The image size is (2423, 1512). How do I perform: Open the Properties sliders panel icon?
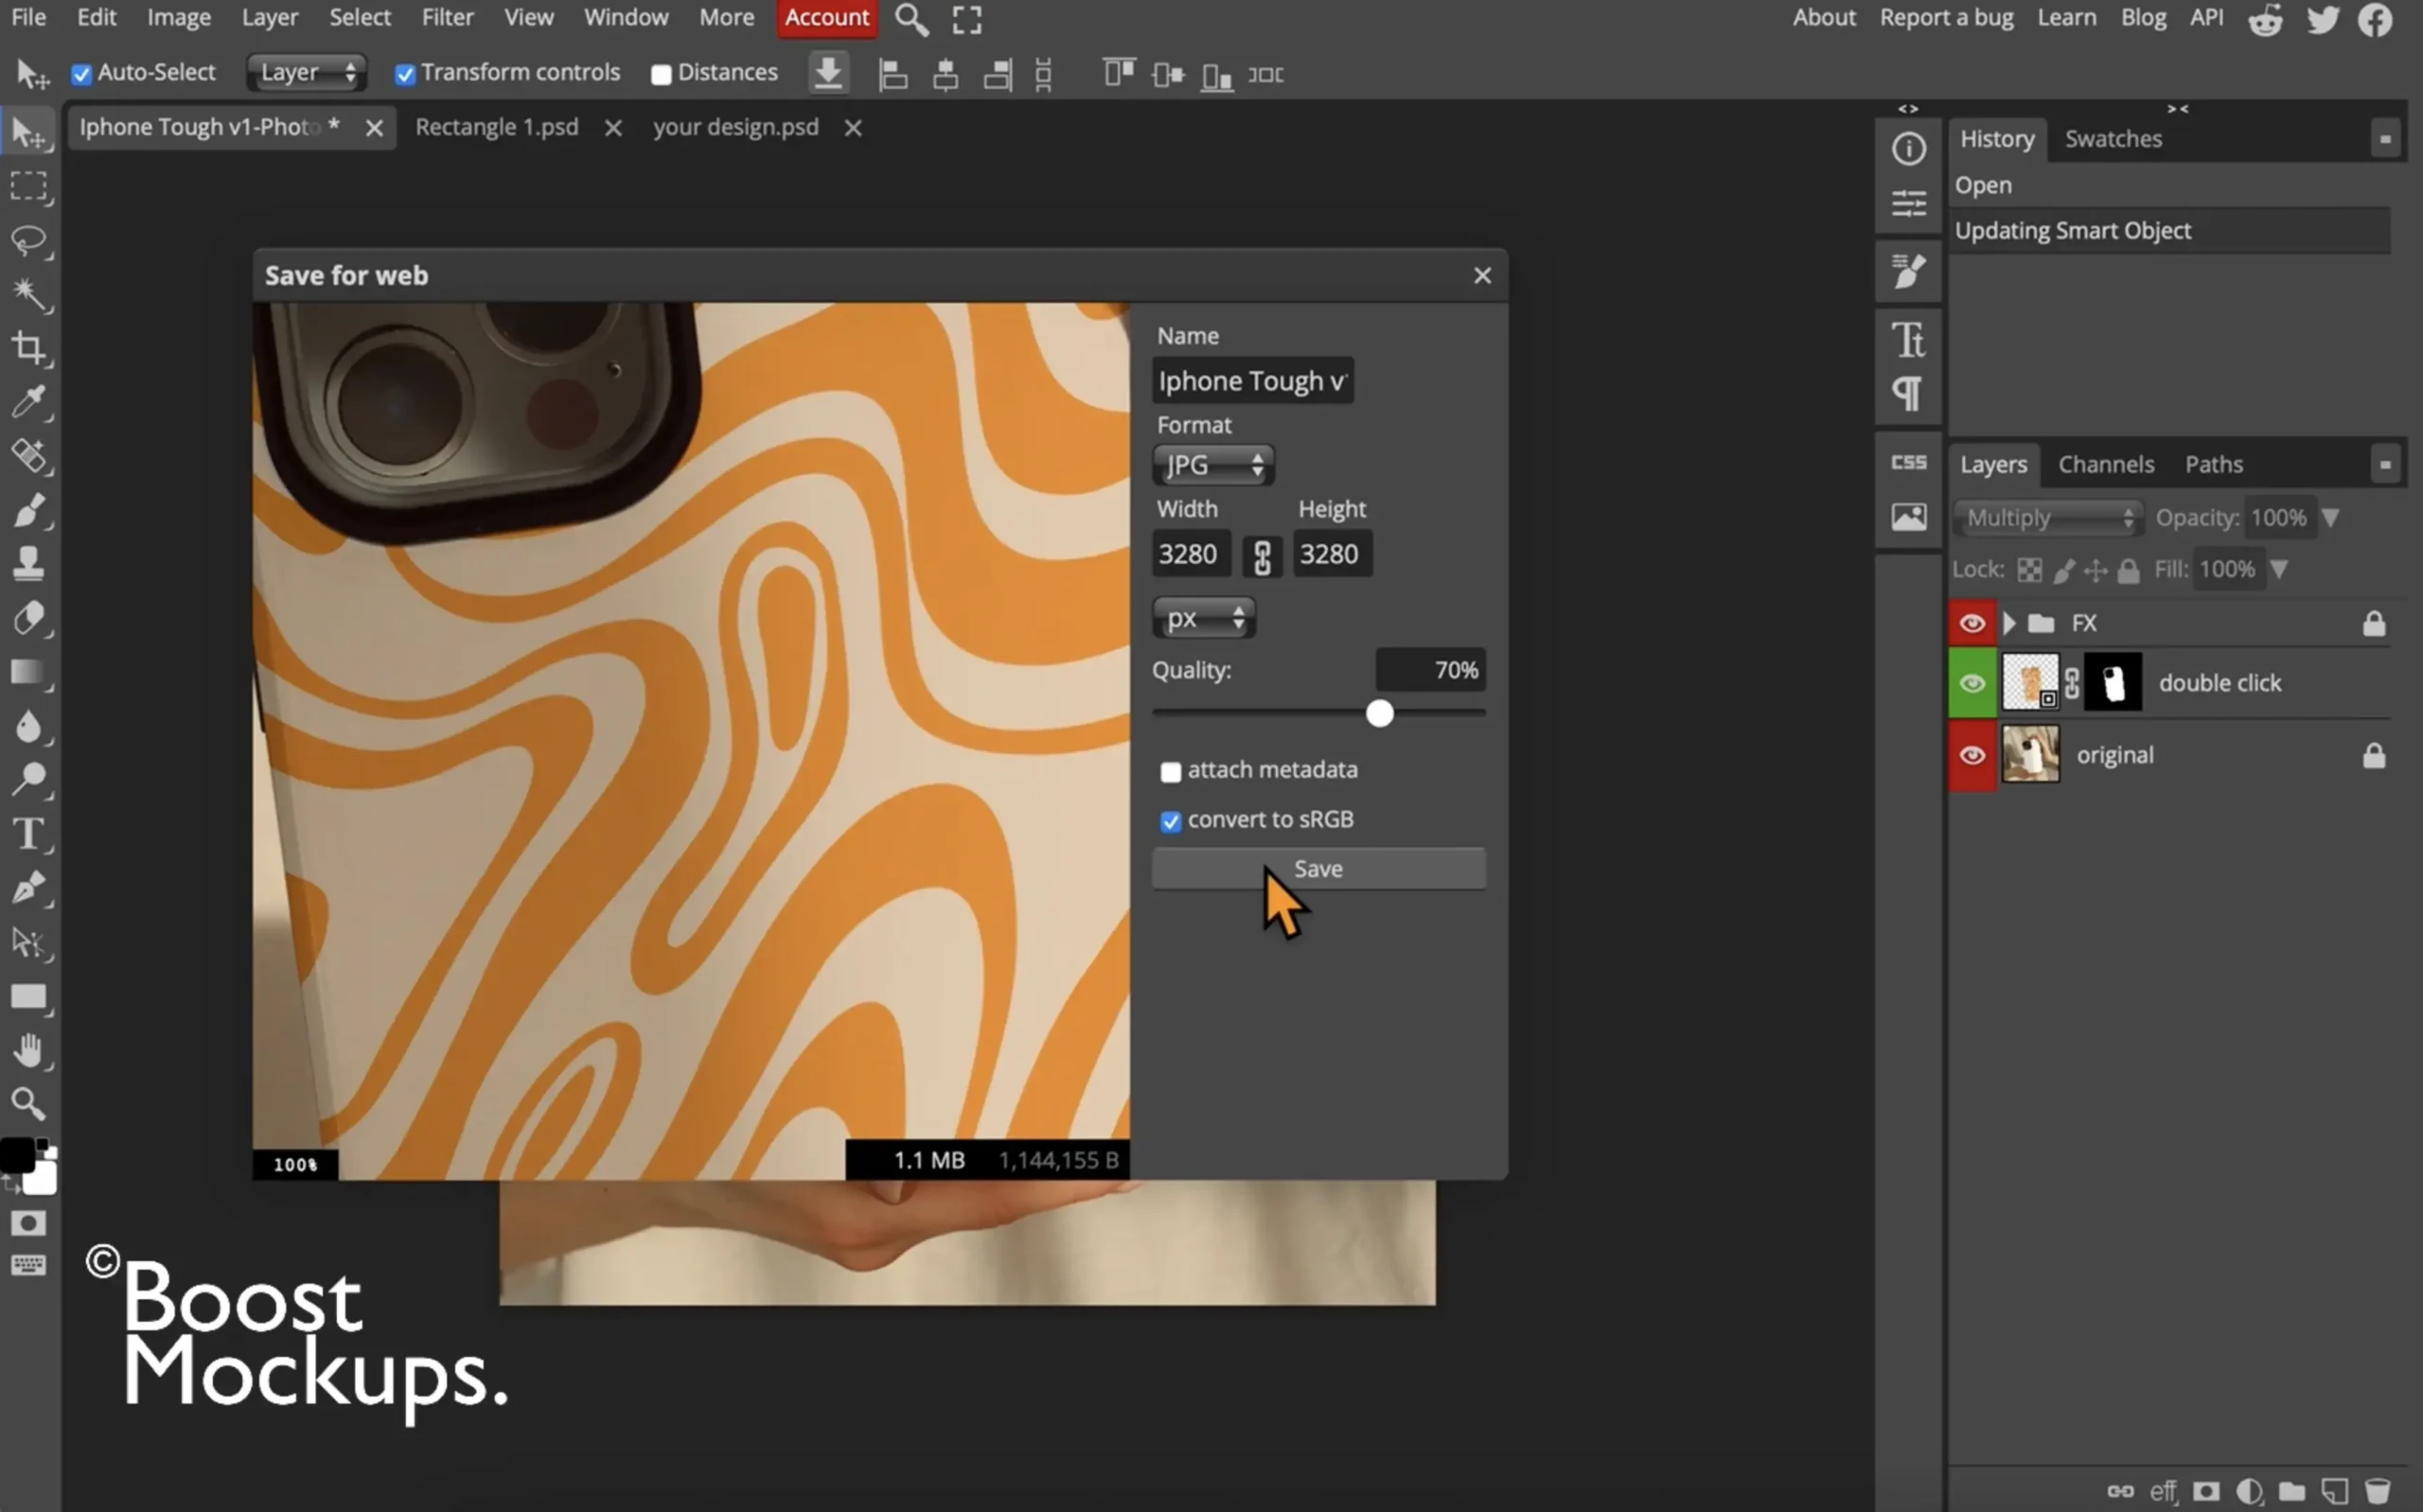tap(1908, 204)
